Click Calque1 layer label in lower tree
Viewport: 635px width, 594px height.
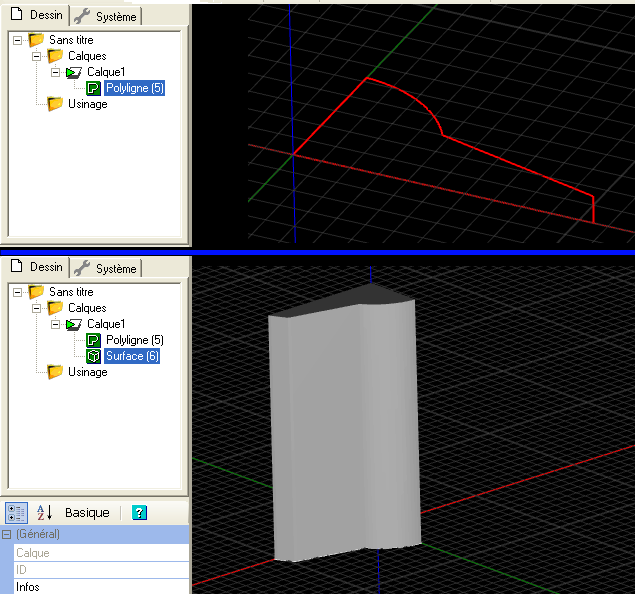pos(106,324)
